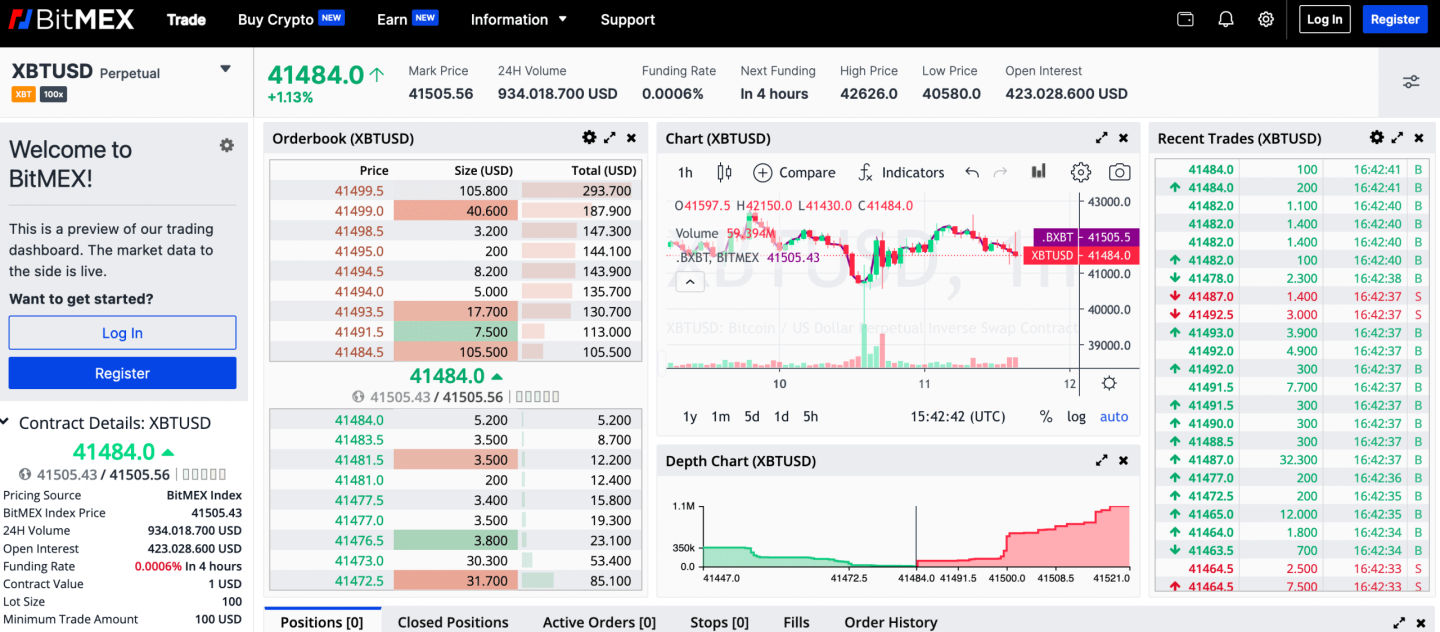Close the Orderbook panel
The image size is (1440, 632).
point(631,138)
